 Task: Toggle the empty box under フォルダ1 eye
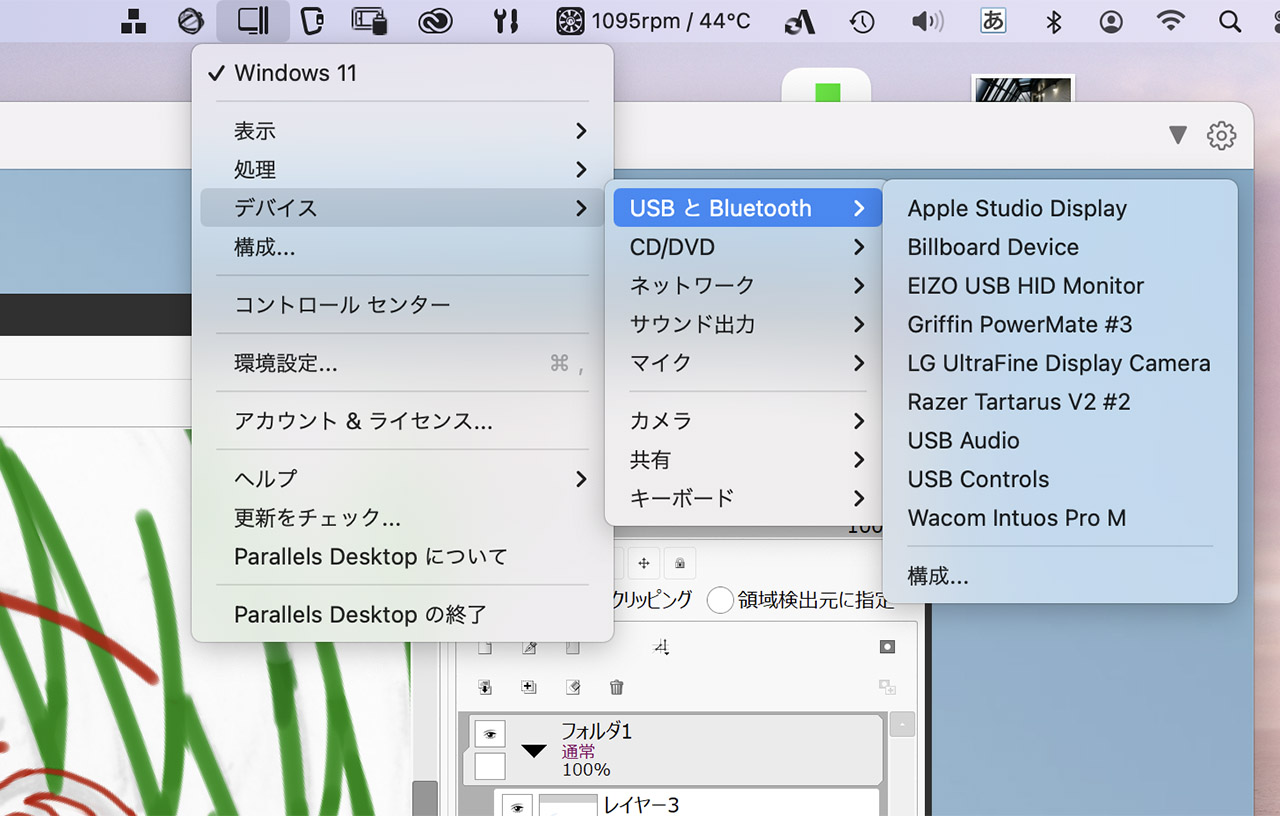[490, 767]
